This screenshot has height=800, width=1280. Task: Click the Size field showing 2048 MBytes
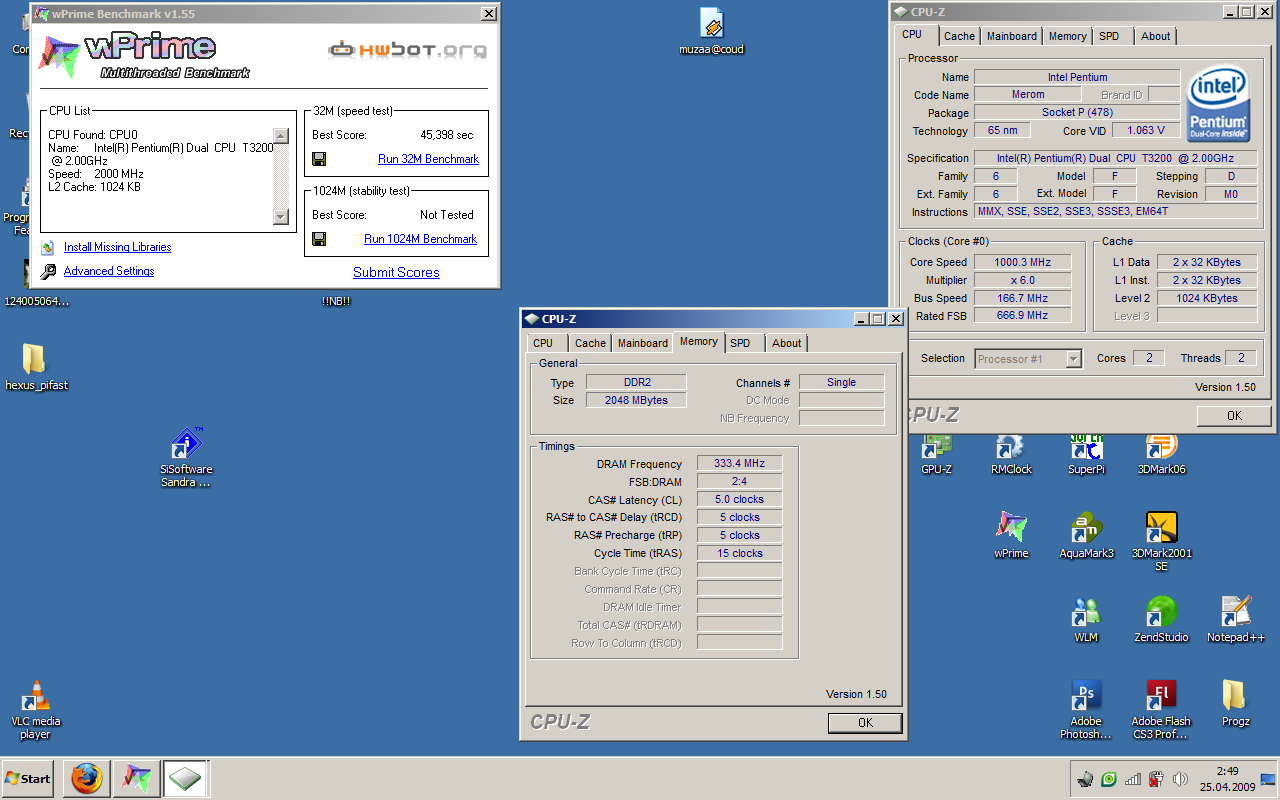636,400
